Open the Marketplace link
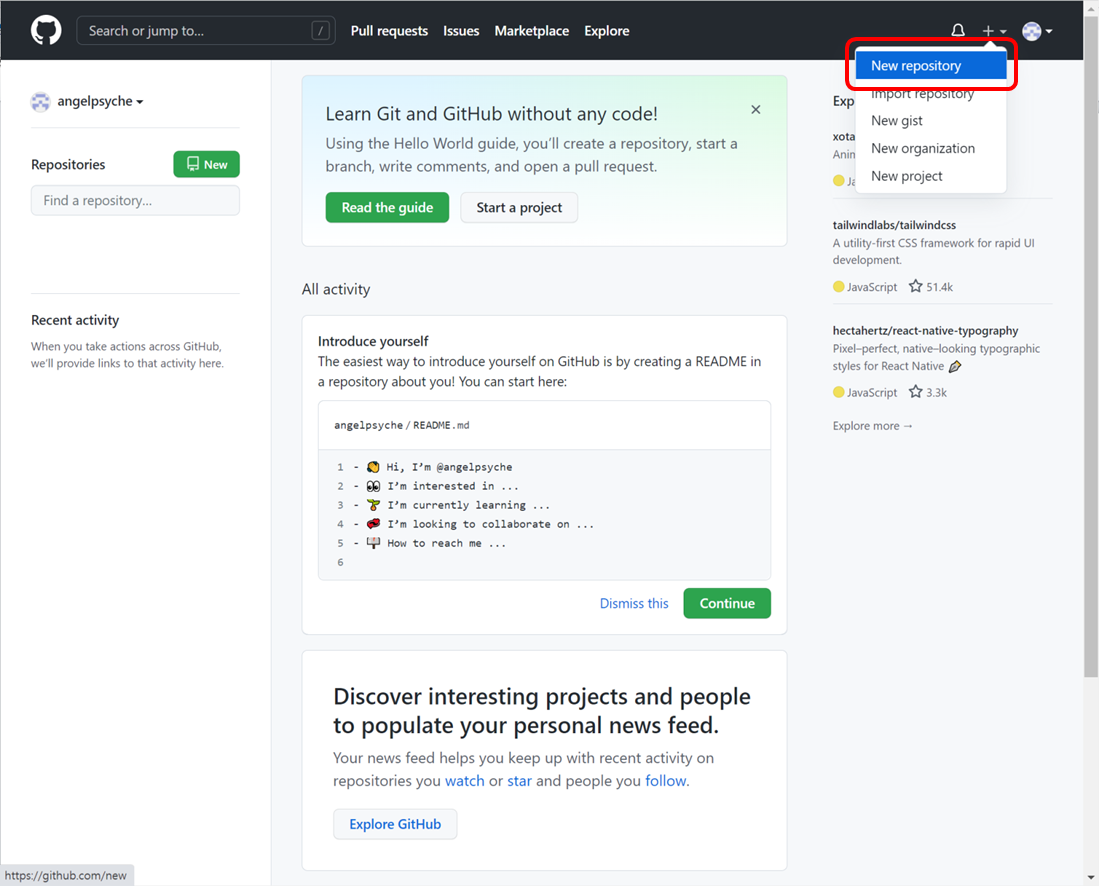The image size is (1099, 886). [531, 31]
